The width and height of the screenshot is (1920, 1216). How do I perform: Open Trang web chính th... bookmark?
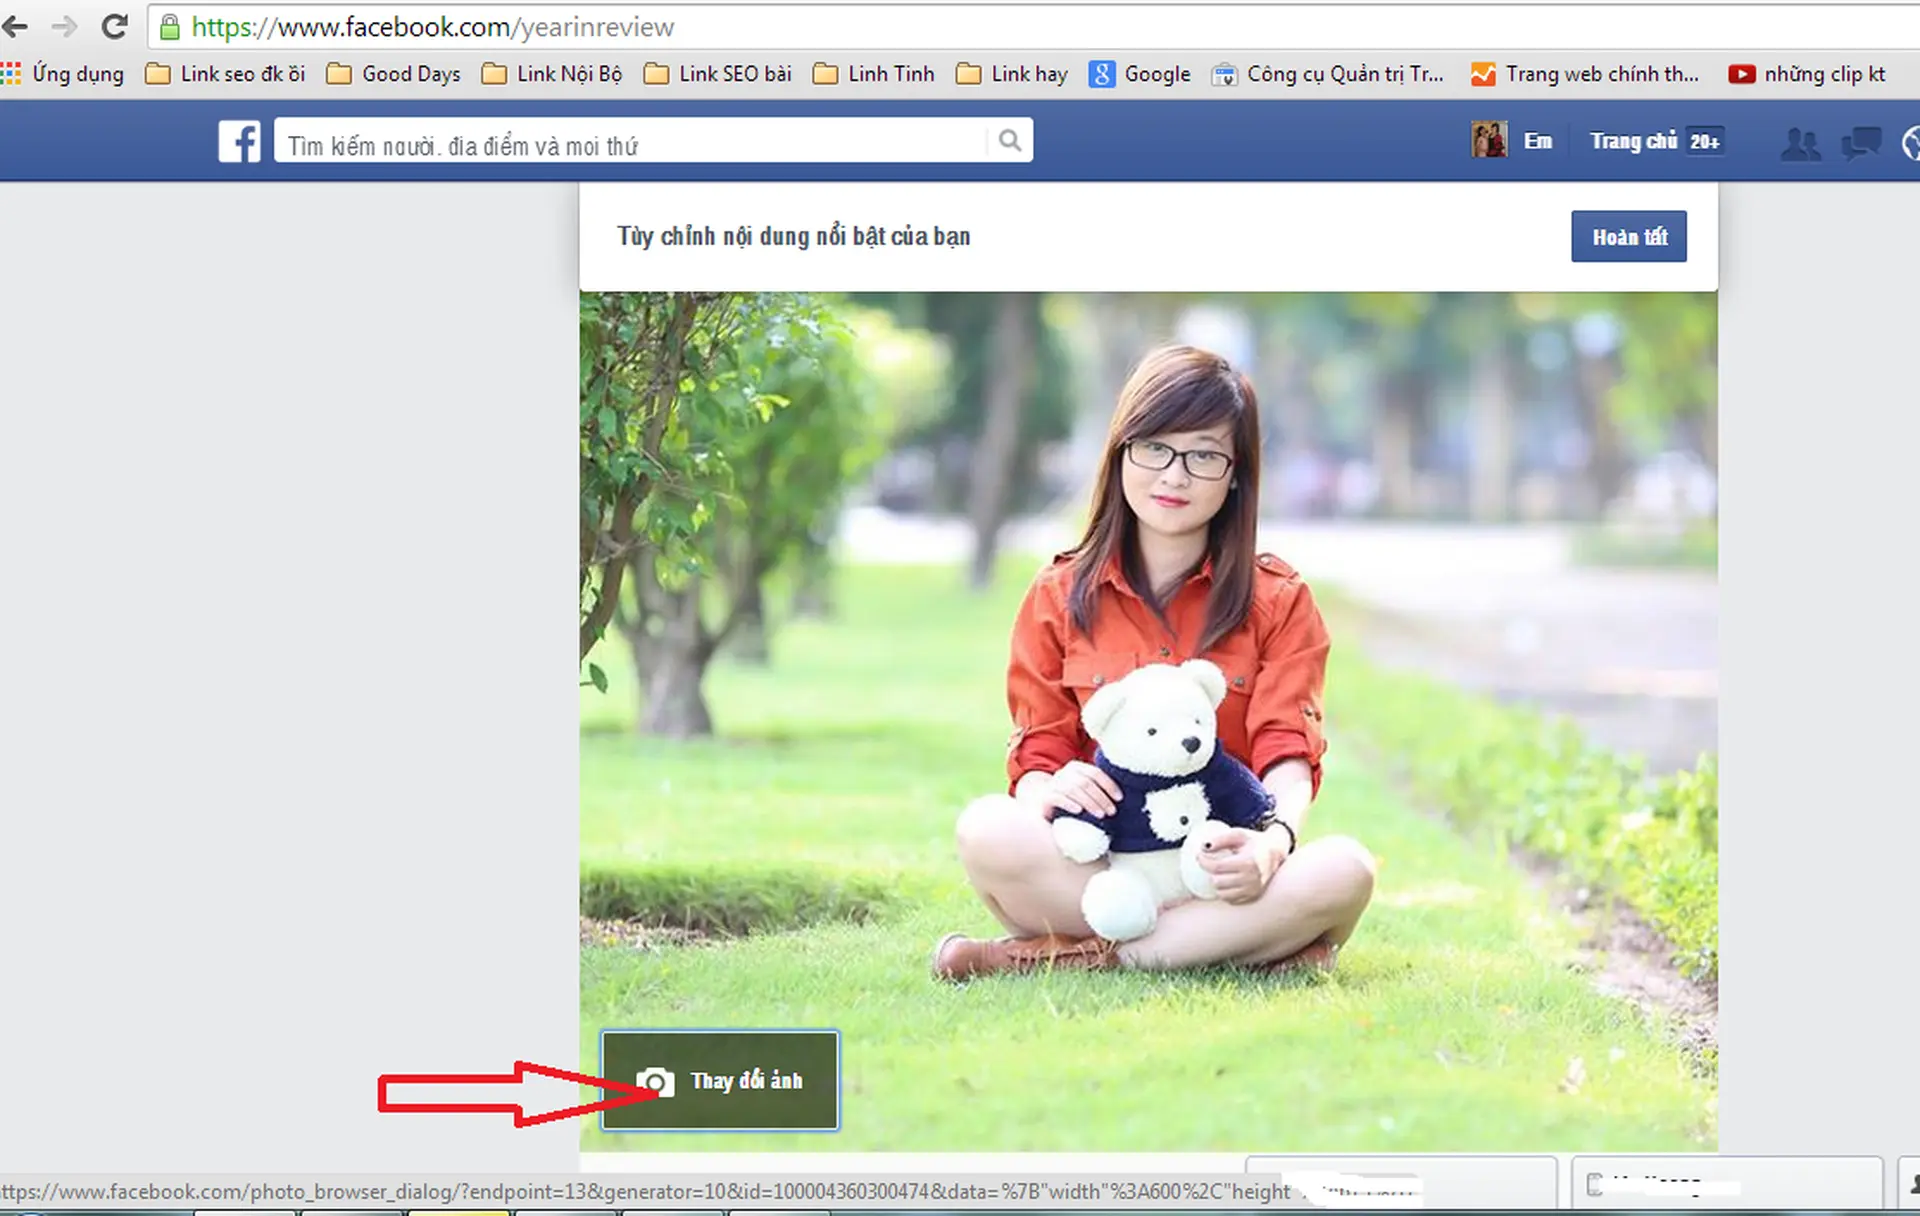point(1585,74)
